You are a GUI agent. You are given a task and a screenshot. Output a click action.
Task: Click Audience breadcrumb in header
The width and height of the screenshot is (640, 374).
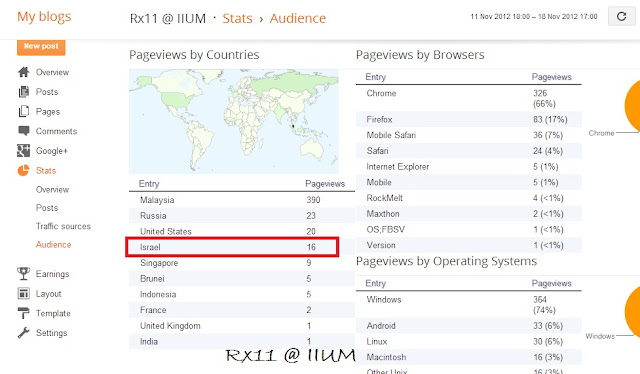click(x=298, y=18)
